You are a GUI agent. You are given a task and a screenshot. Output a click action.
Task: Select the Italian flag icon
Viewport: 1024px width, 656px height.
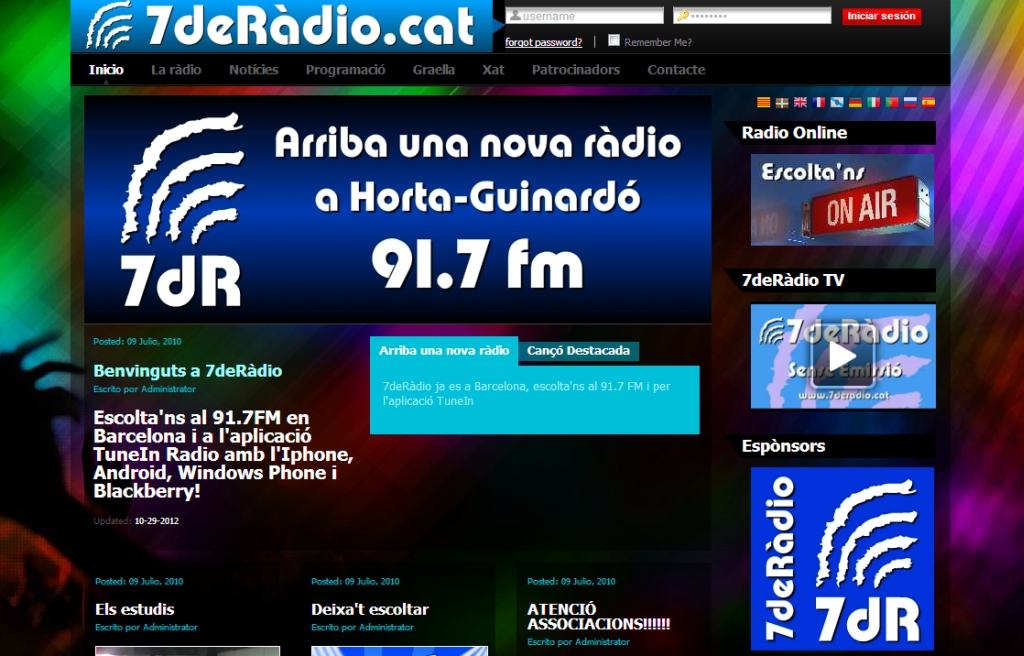point(873,102)
